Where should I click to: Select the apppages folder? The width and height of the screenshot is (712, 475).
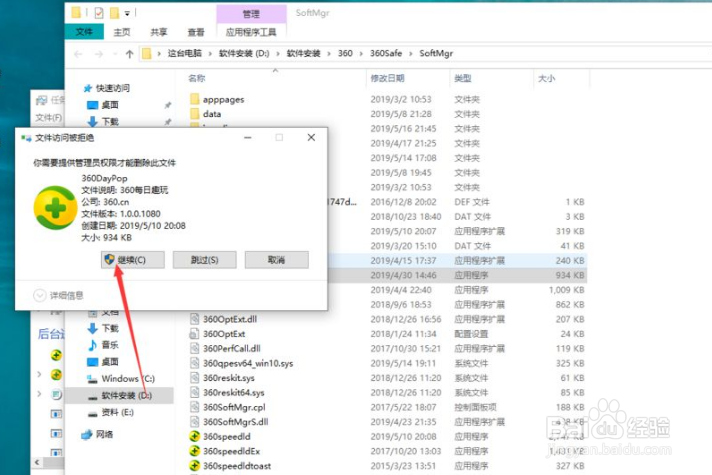click(223, 99)
